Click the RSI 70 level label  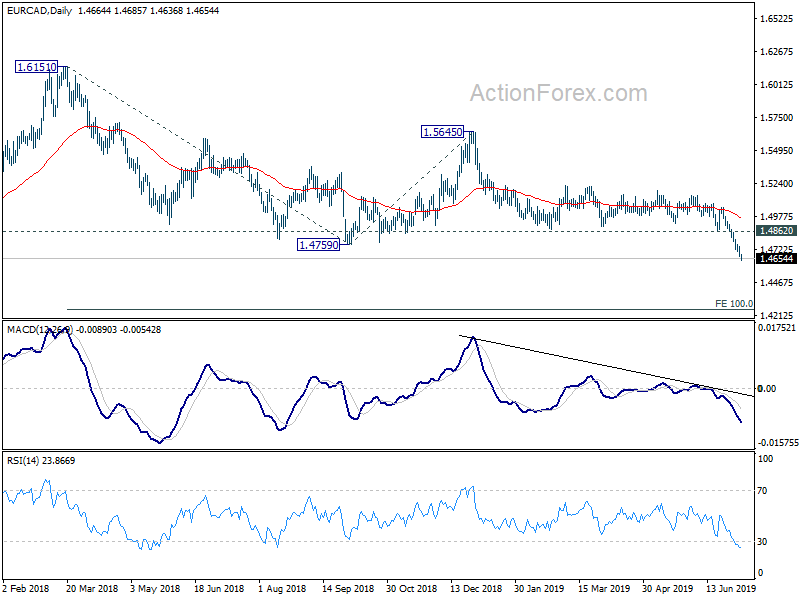pos(762,491)
